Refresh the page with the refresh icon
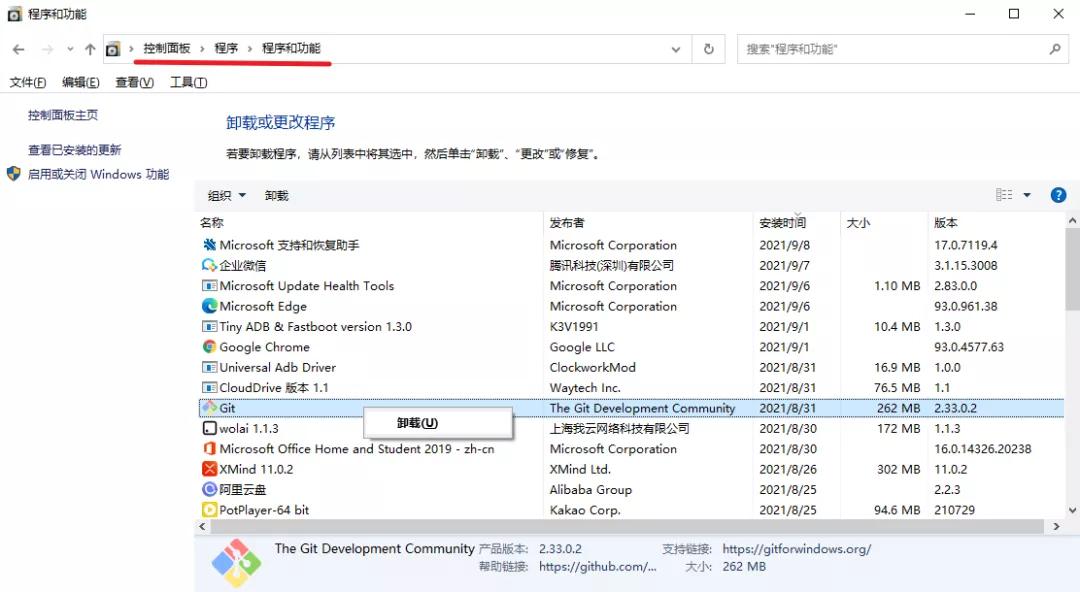 (709, 48)
